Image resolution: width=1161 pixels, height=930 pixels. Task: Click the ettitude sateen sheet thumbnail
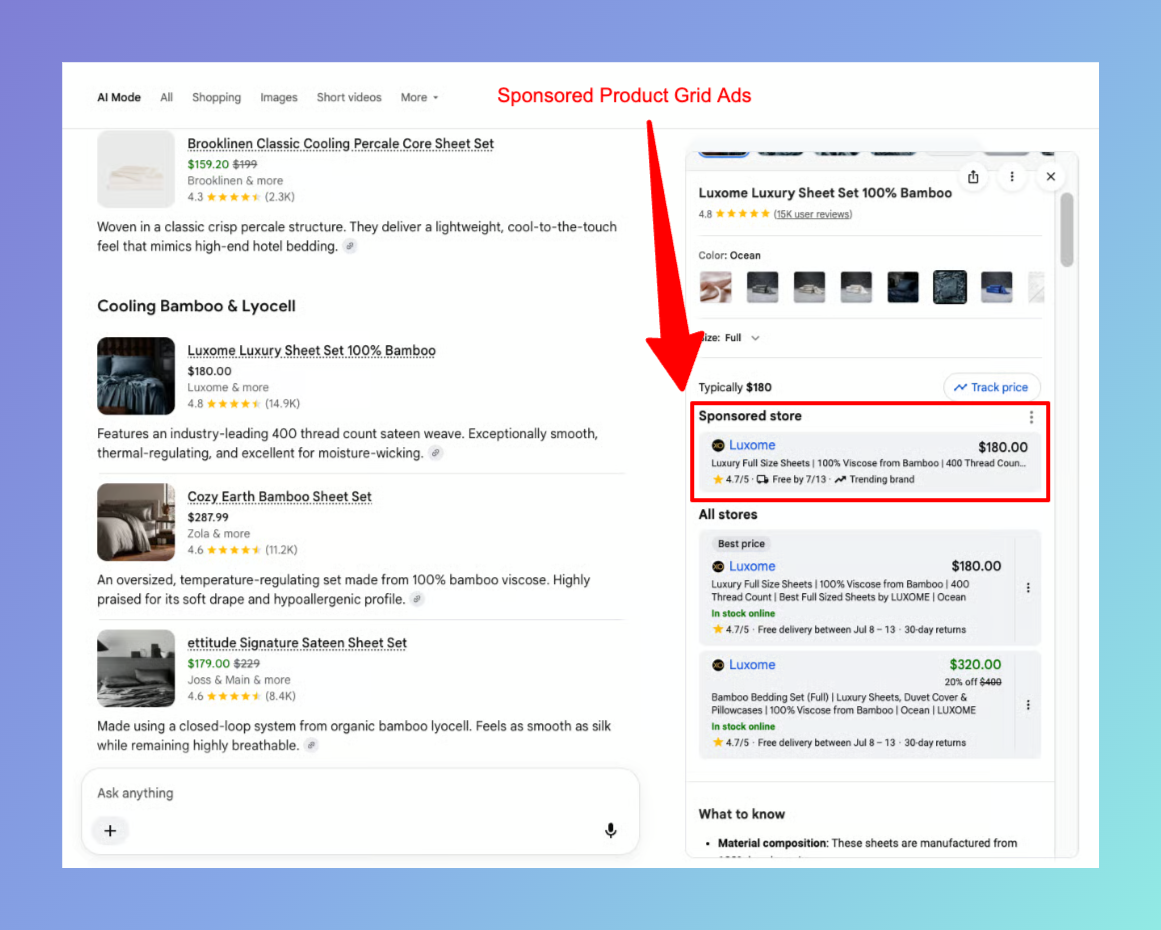[135, 668]
